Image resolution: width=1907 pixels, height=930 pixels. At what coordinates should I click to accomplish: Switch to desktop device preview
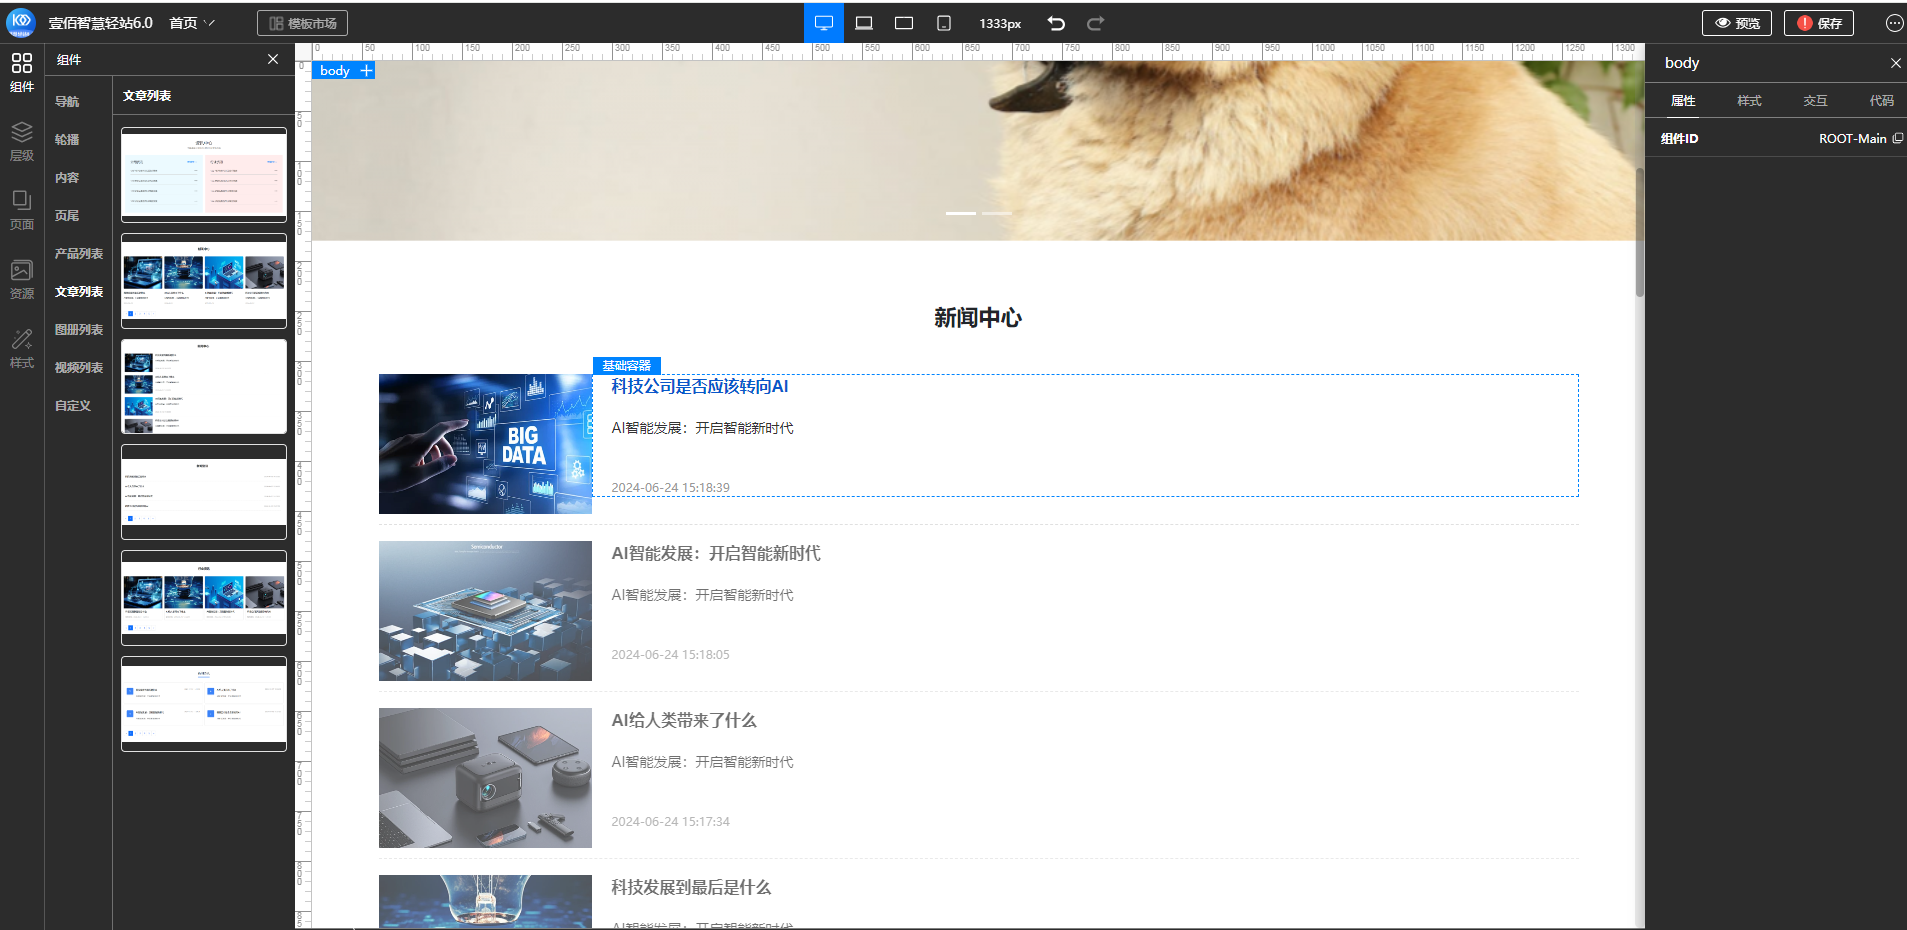[824, 23]
